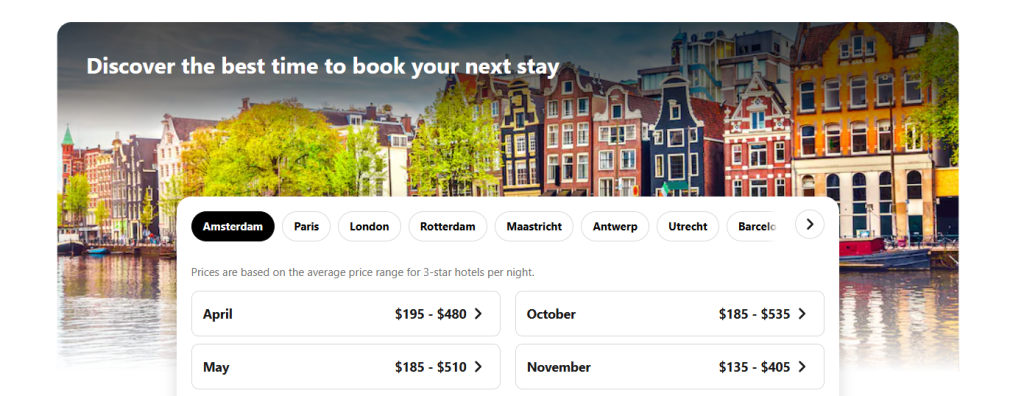Click chevron beside May price range
This screenshot has height=396, width=1024.
point(478,367)
